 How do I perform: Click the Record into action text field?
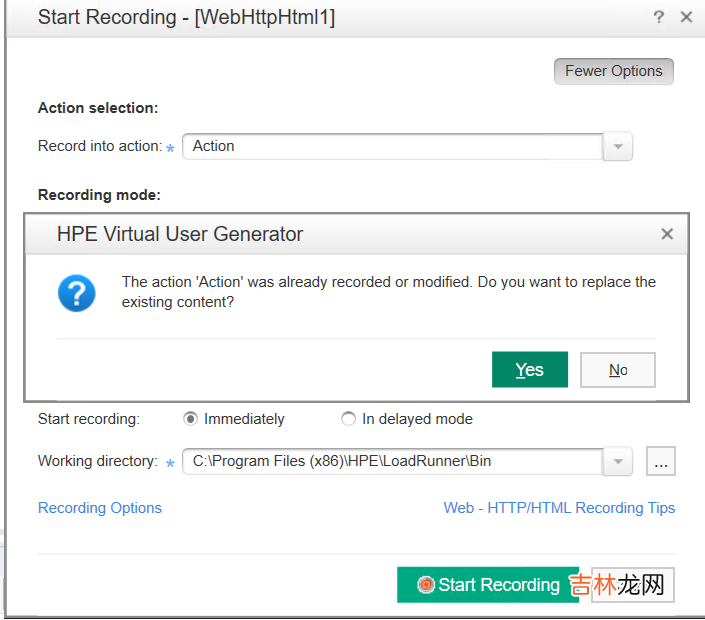(x=392, y=146)
